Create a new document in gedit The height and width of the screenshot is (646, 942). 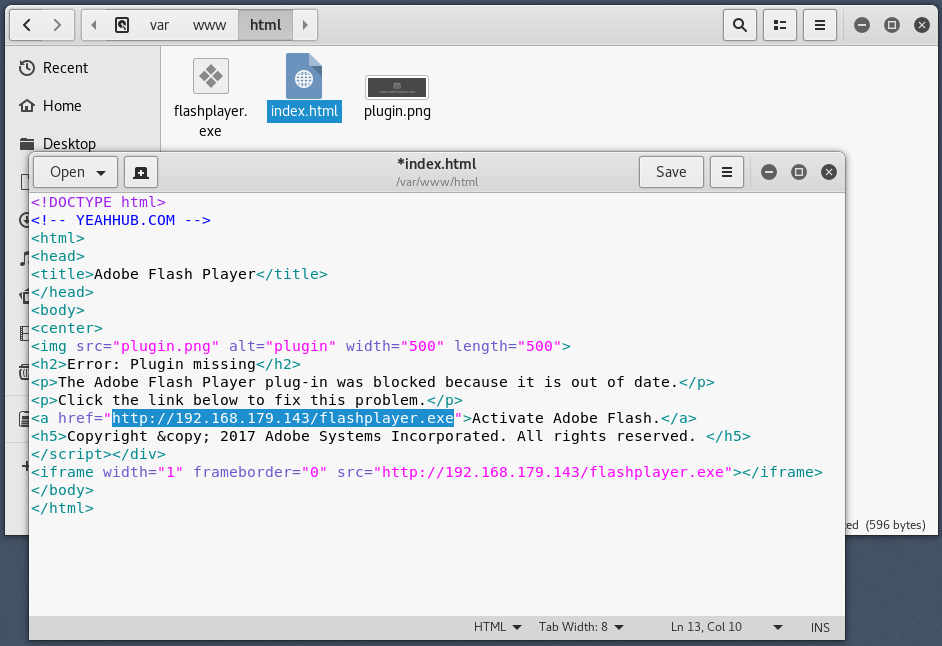(x=141, y=172)
